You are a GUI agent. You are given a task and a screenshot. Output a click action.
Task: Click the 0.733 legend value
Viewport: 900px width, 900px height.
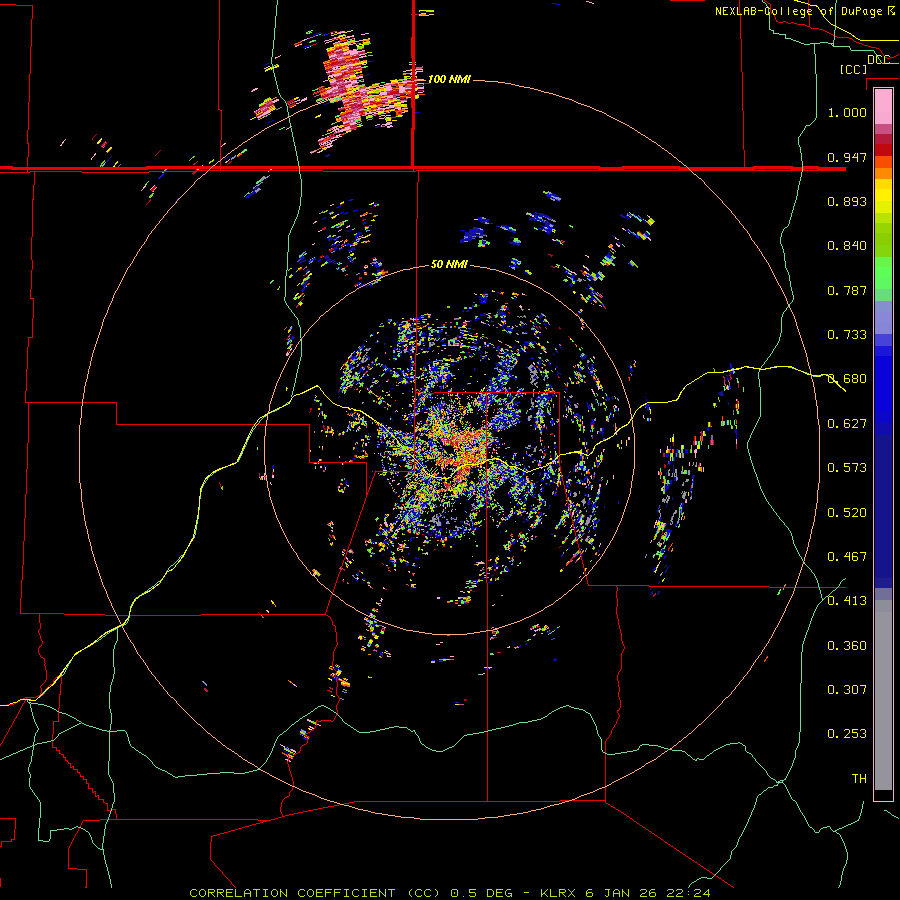coord(847,335)
